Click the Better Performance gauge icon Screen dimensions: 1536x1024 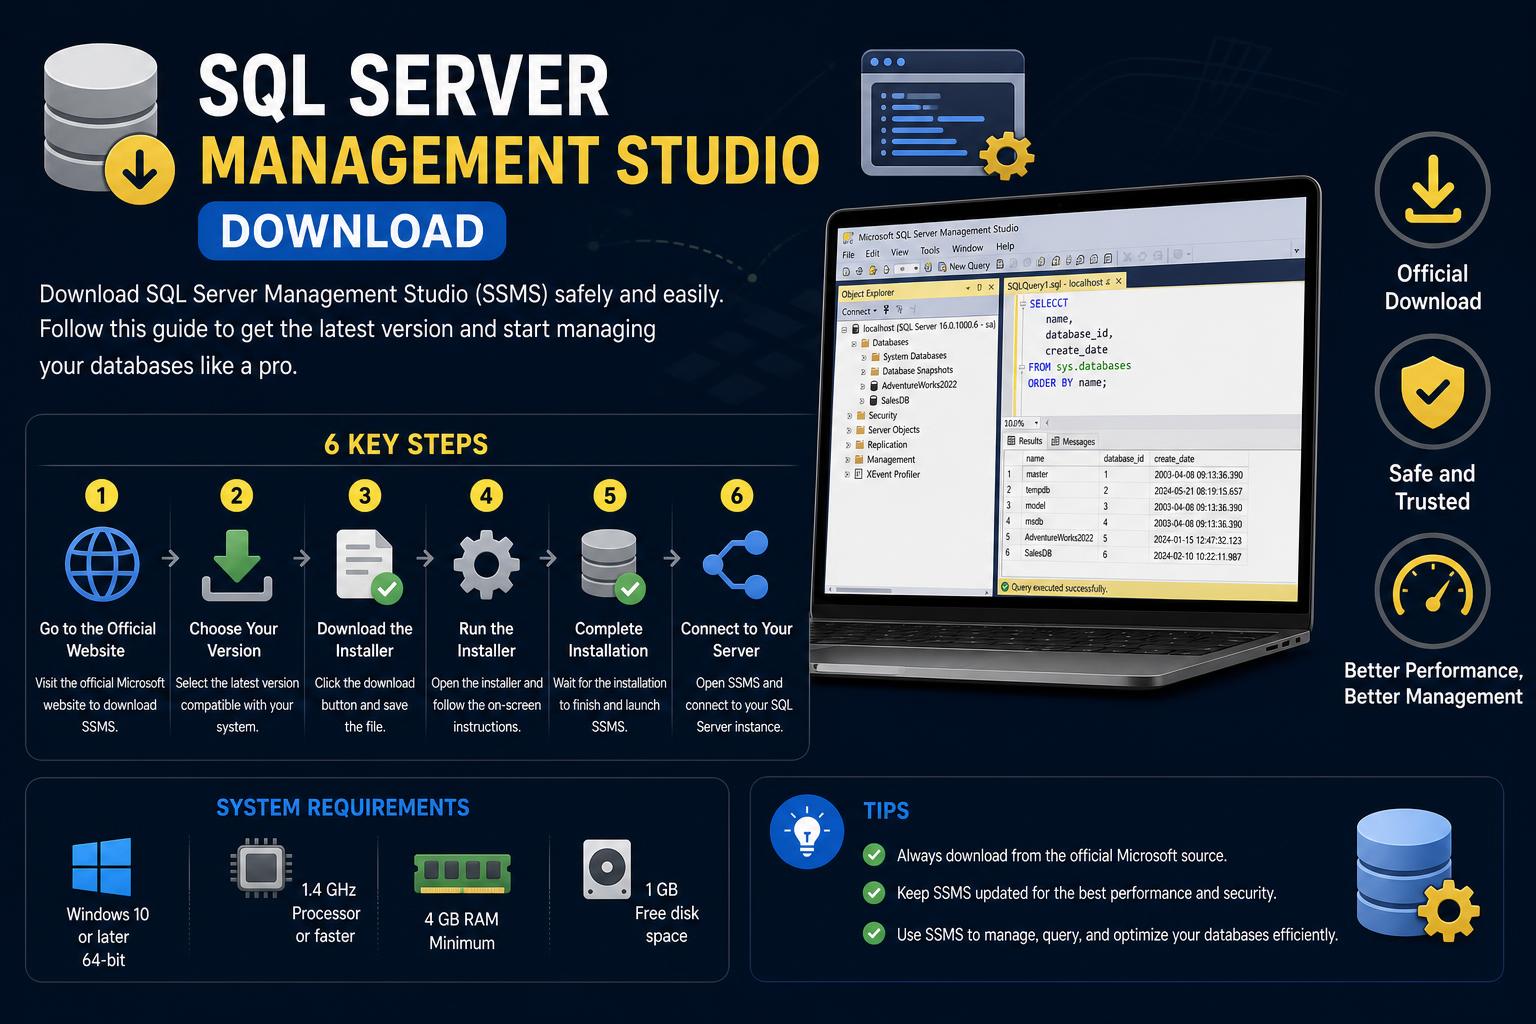[1432, 590]
